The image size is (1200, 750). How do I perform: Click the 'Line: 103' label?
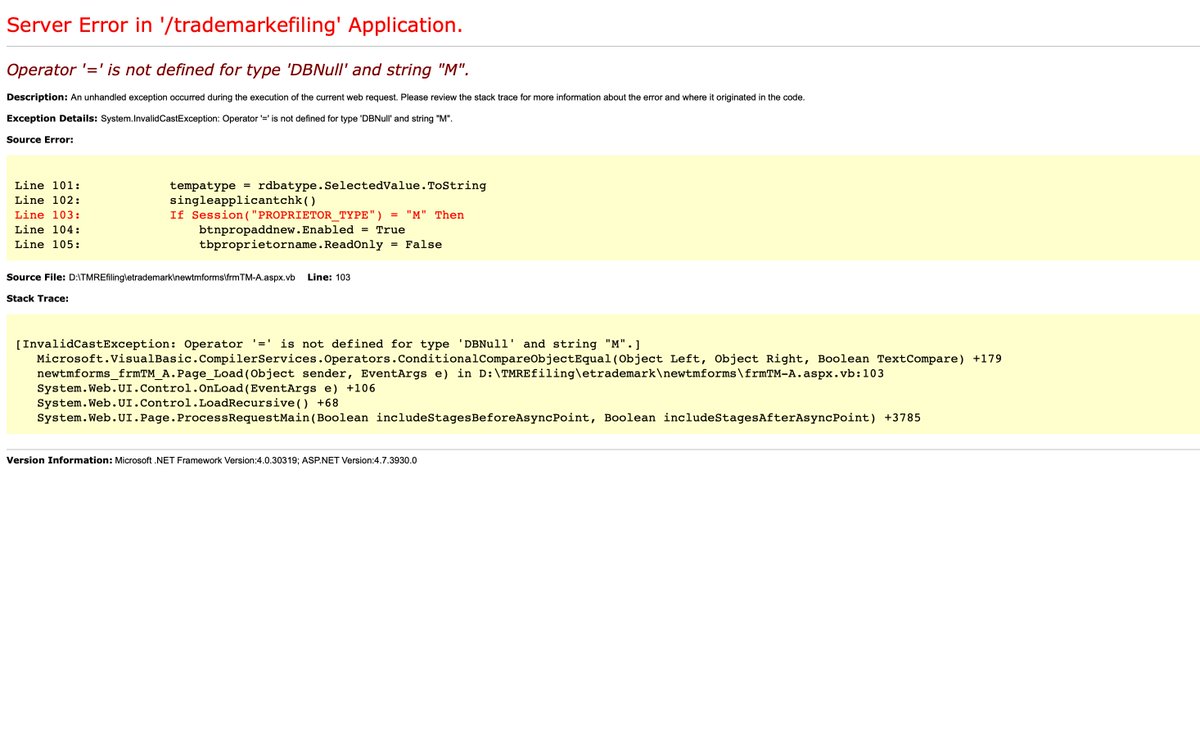[329, 276]
